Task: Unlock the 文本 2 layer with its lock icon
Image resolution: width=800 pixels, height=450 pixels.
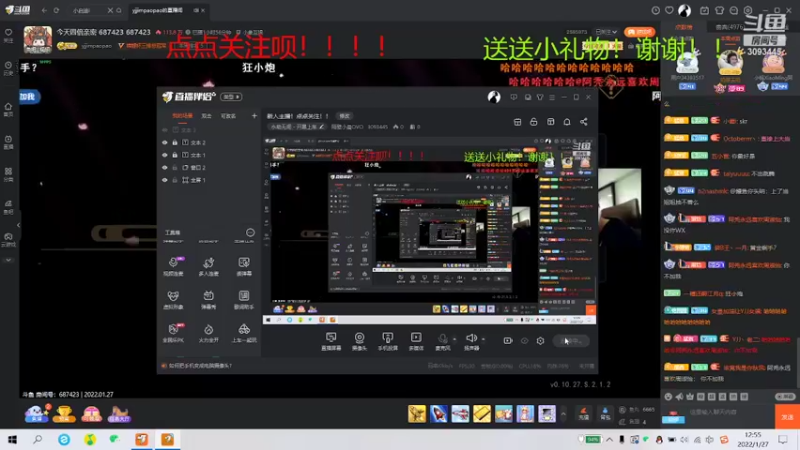Action: coord(174,143)
